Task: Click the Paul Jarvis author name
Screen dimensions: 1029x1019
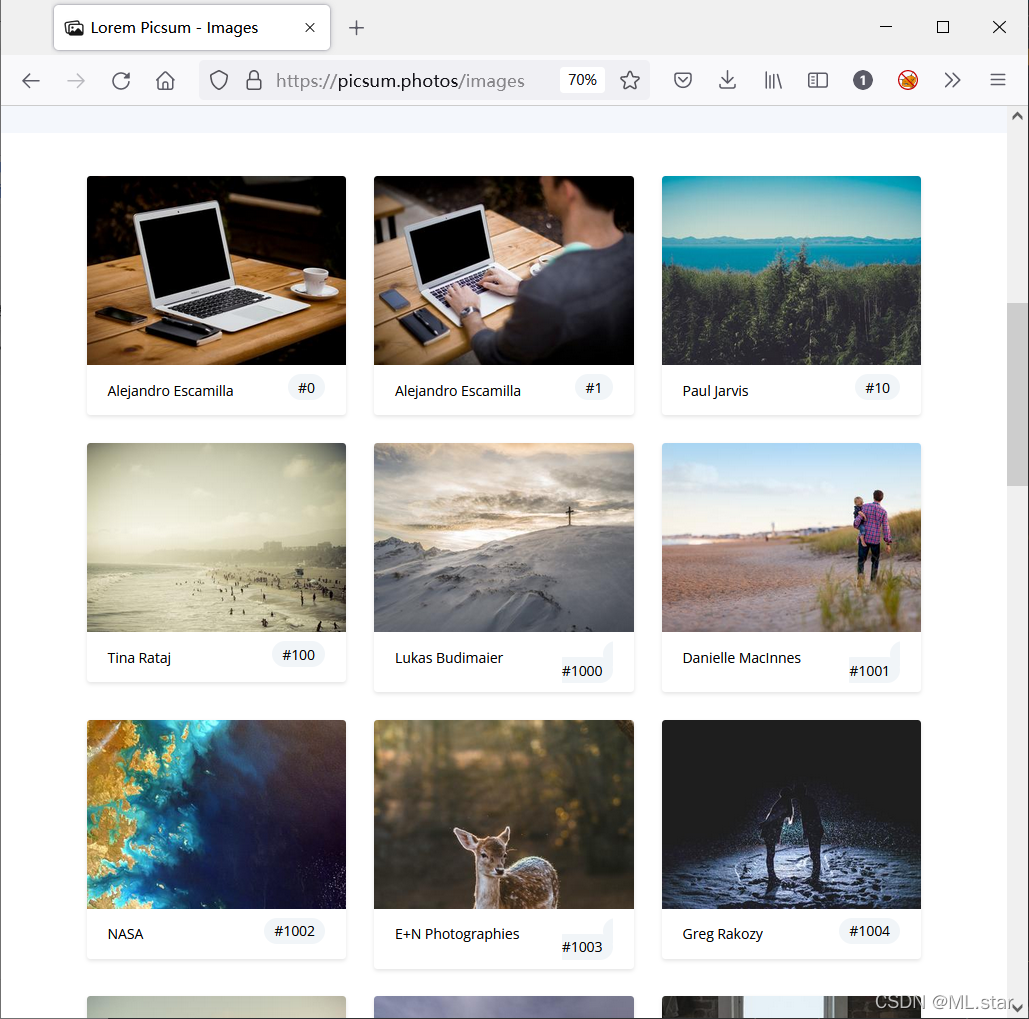Action: pos(715,391)
